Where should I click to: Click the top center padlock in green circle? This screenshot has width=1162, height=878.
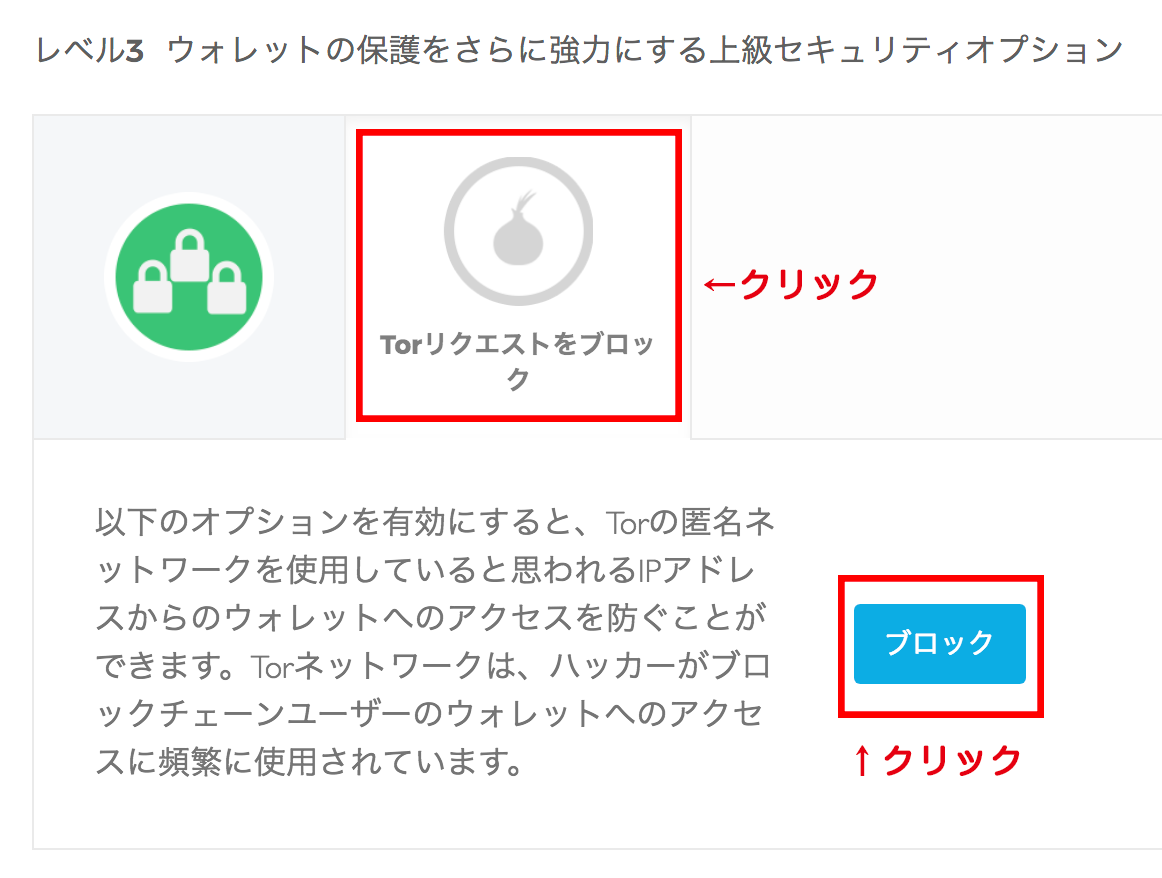(x=190, y=255)
